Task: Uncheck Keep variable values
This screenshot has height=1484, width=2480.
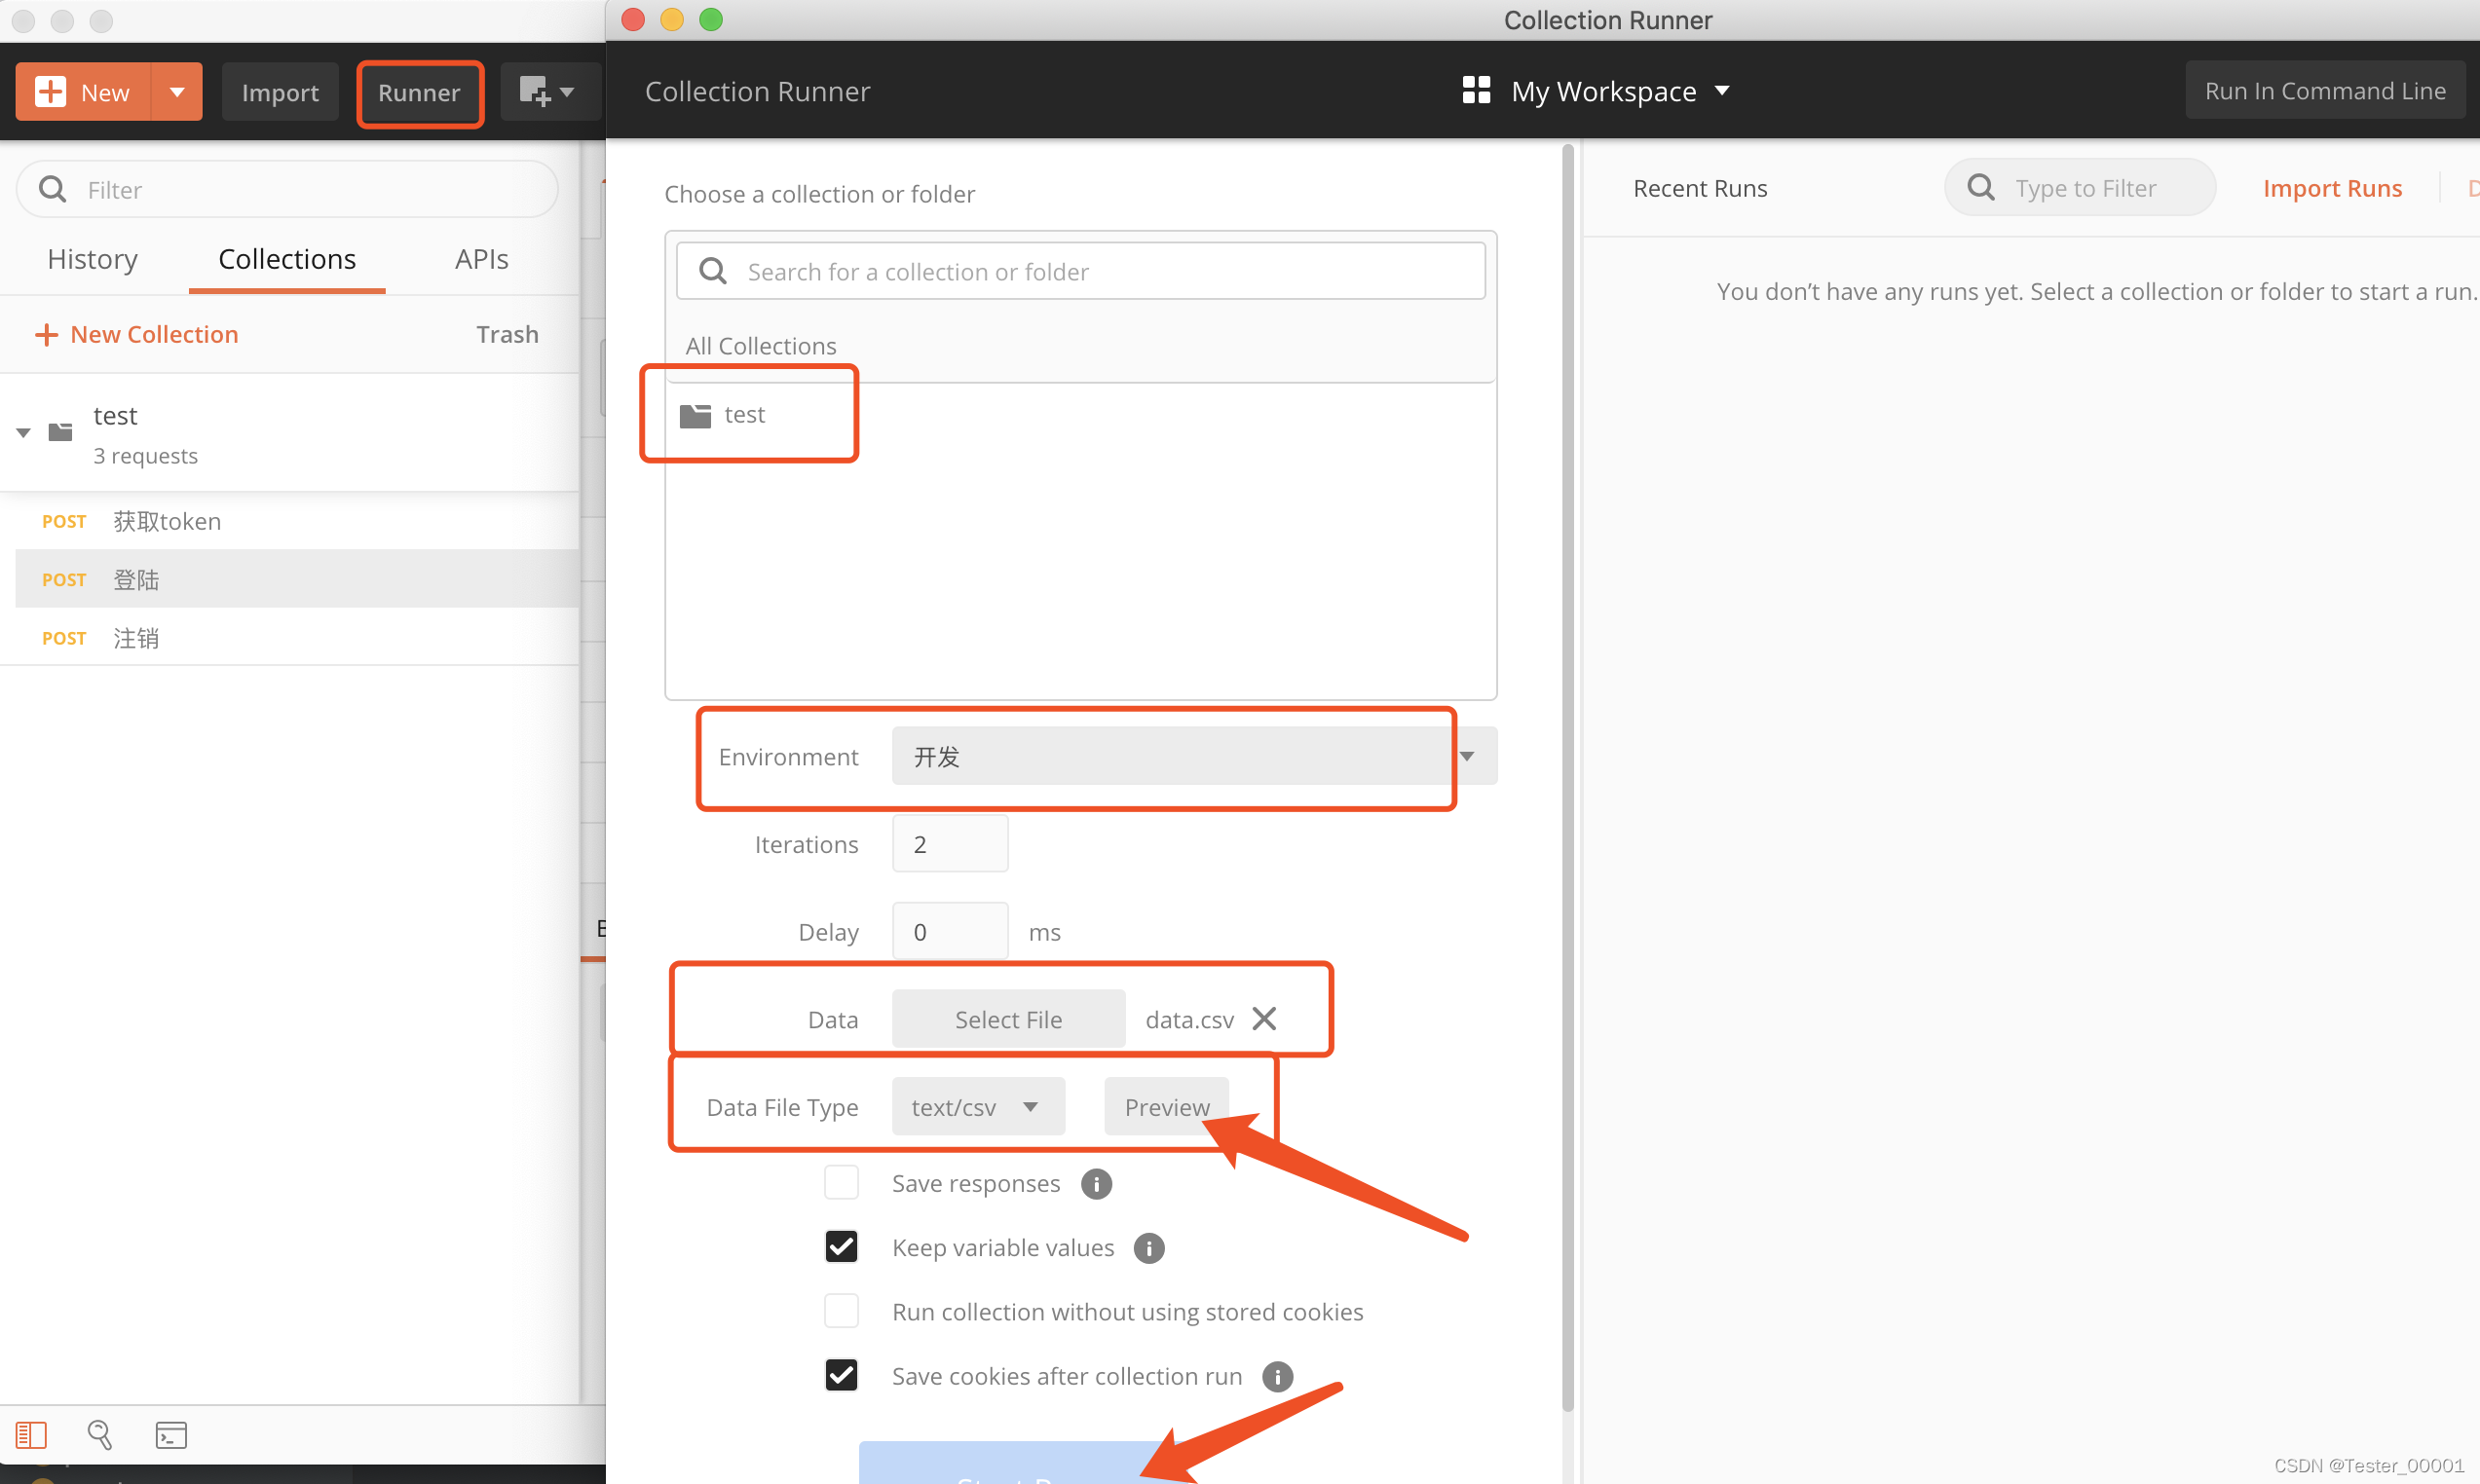Action: pos(841,1246)
